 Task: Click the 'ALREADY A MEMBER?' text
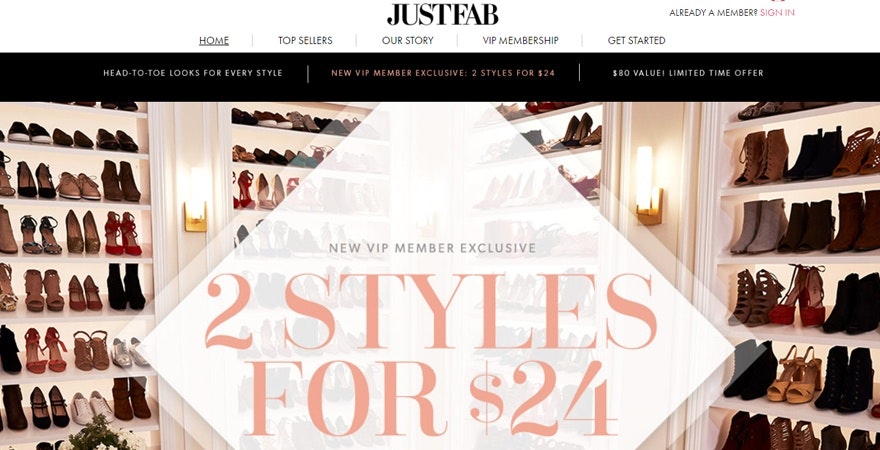pos(713,12)
